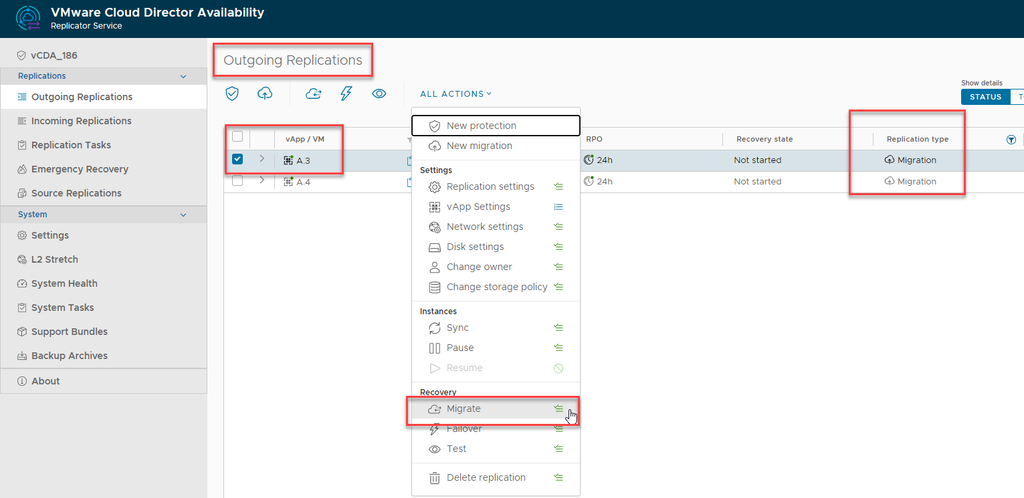1024x498 pixels.
Task: Collapse the System sidebar section
Action: pos(182,215)
